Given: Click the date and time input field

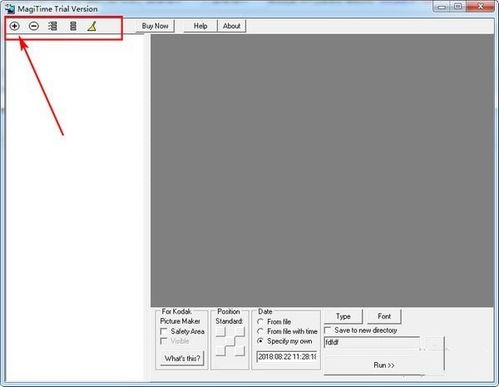Looking at the screenshot, I should click(287, 357).
